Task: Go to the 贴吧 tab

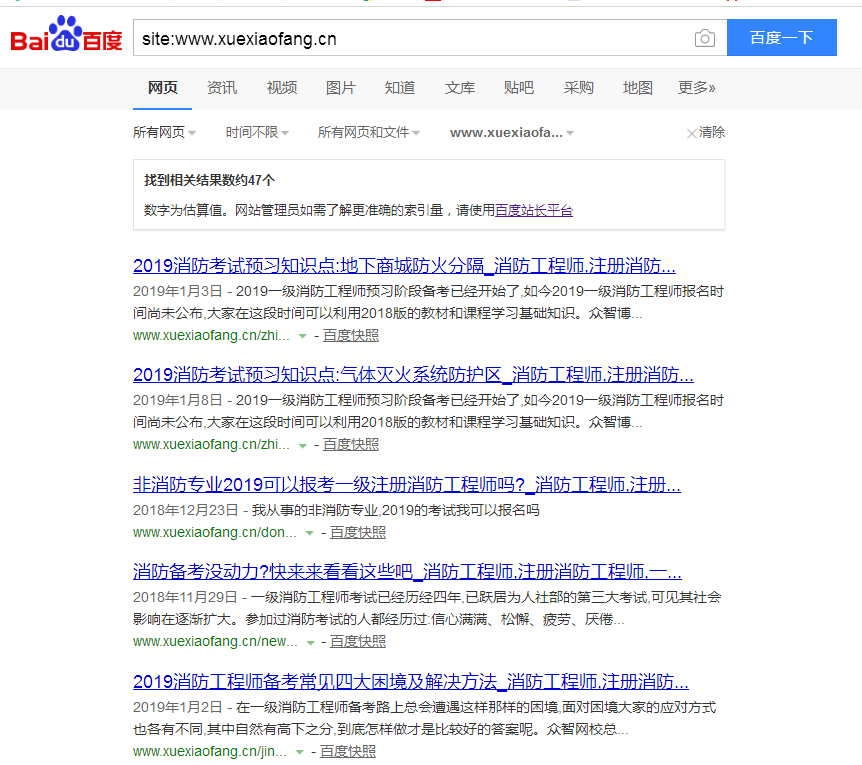Action: [x=518, y=88]
